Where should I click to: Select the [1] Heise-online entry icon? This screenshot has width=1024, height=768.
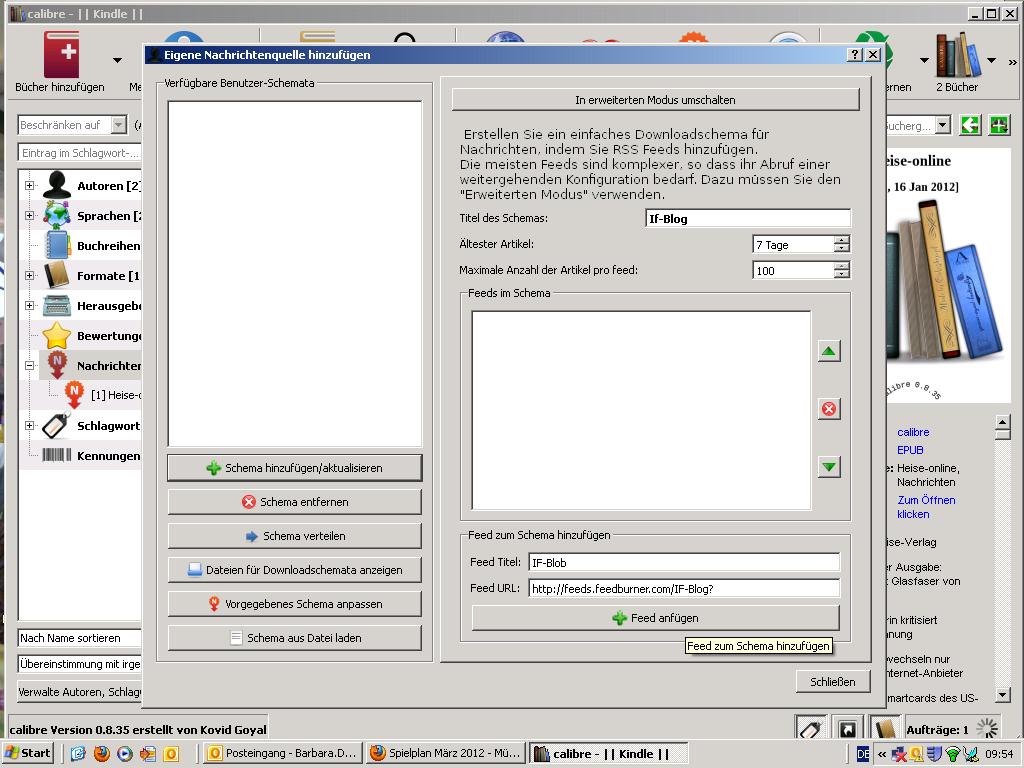coord(74,395)
